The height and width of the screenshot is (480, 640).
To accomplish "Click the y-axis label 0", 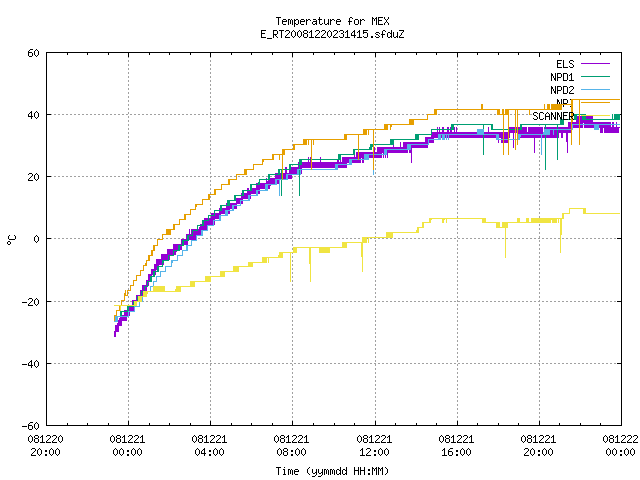I will pyautogui.click(x=37, y=239).
